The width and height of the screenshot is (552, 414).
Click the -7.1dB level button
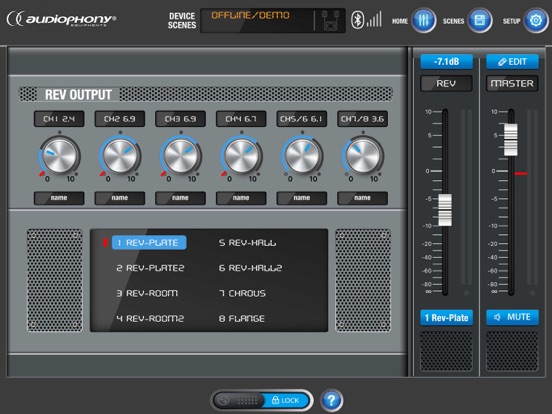pos(446,62)
